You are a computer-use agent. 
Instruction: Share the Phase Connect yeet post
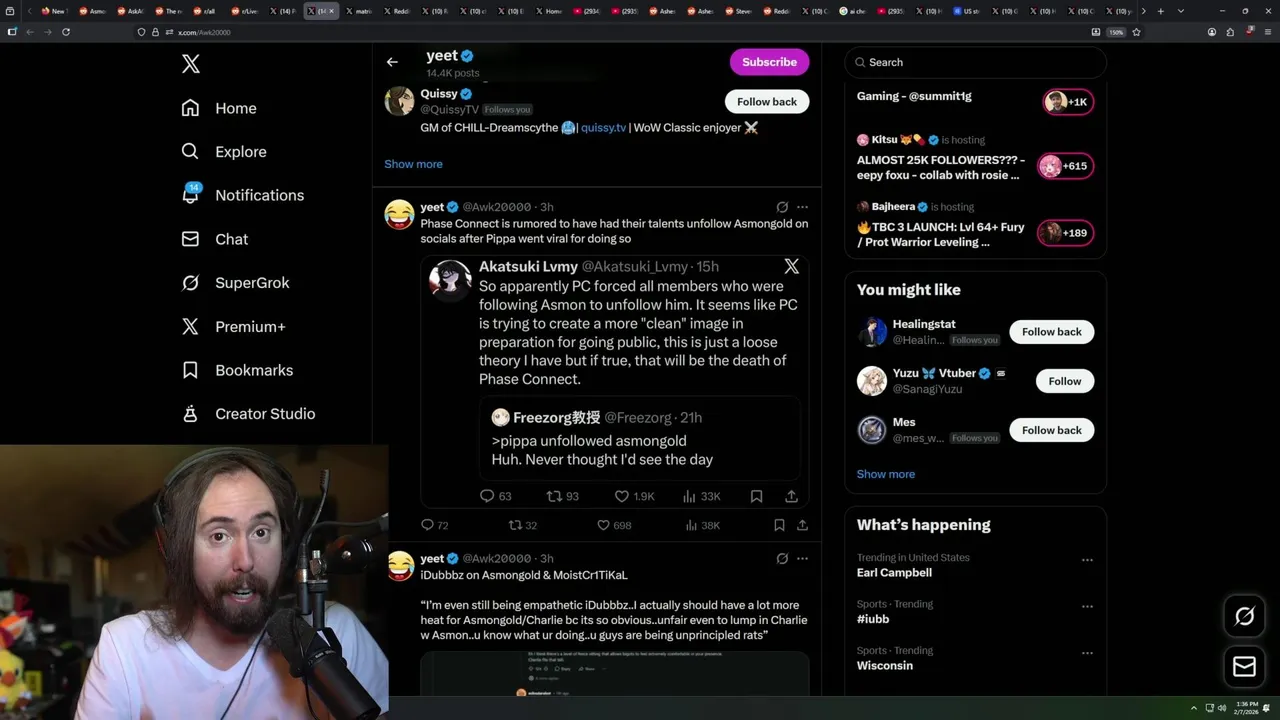(x=802, y=525)
